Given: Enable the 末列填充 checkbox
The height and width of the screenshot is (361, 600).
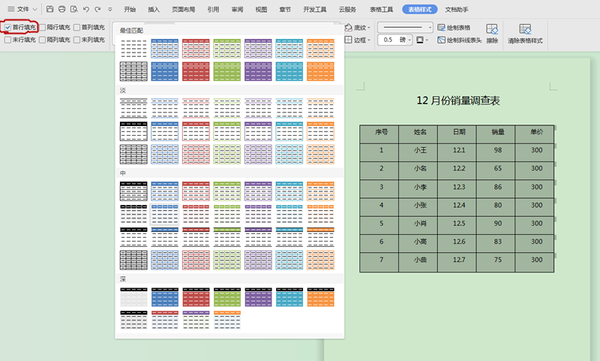Looking at the screenshot, I should point(77,40).
